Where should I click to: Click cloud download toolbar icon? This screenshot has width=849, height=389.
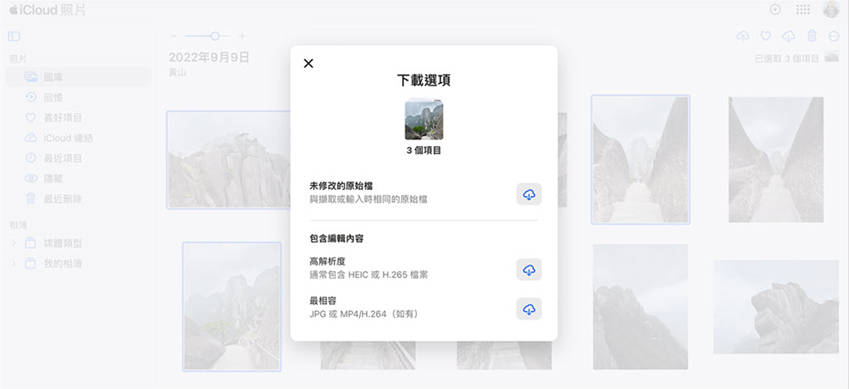789,36
